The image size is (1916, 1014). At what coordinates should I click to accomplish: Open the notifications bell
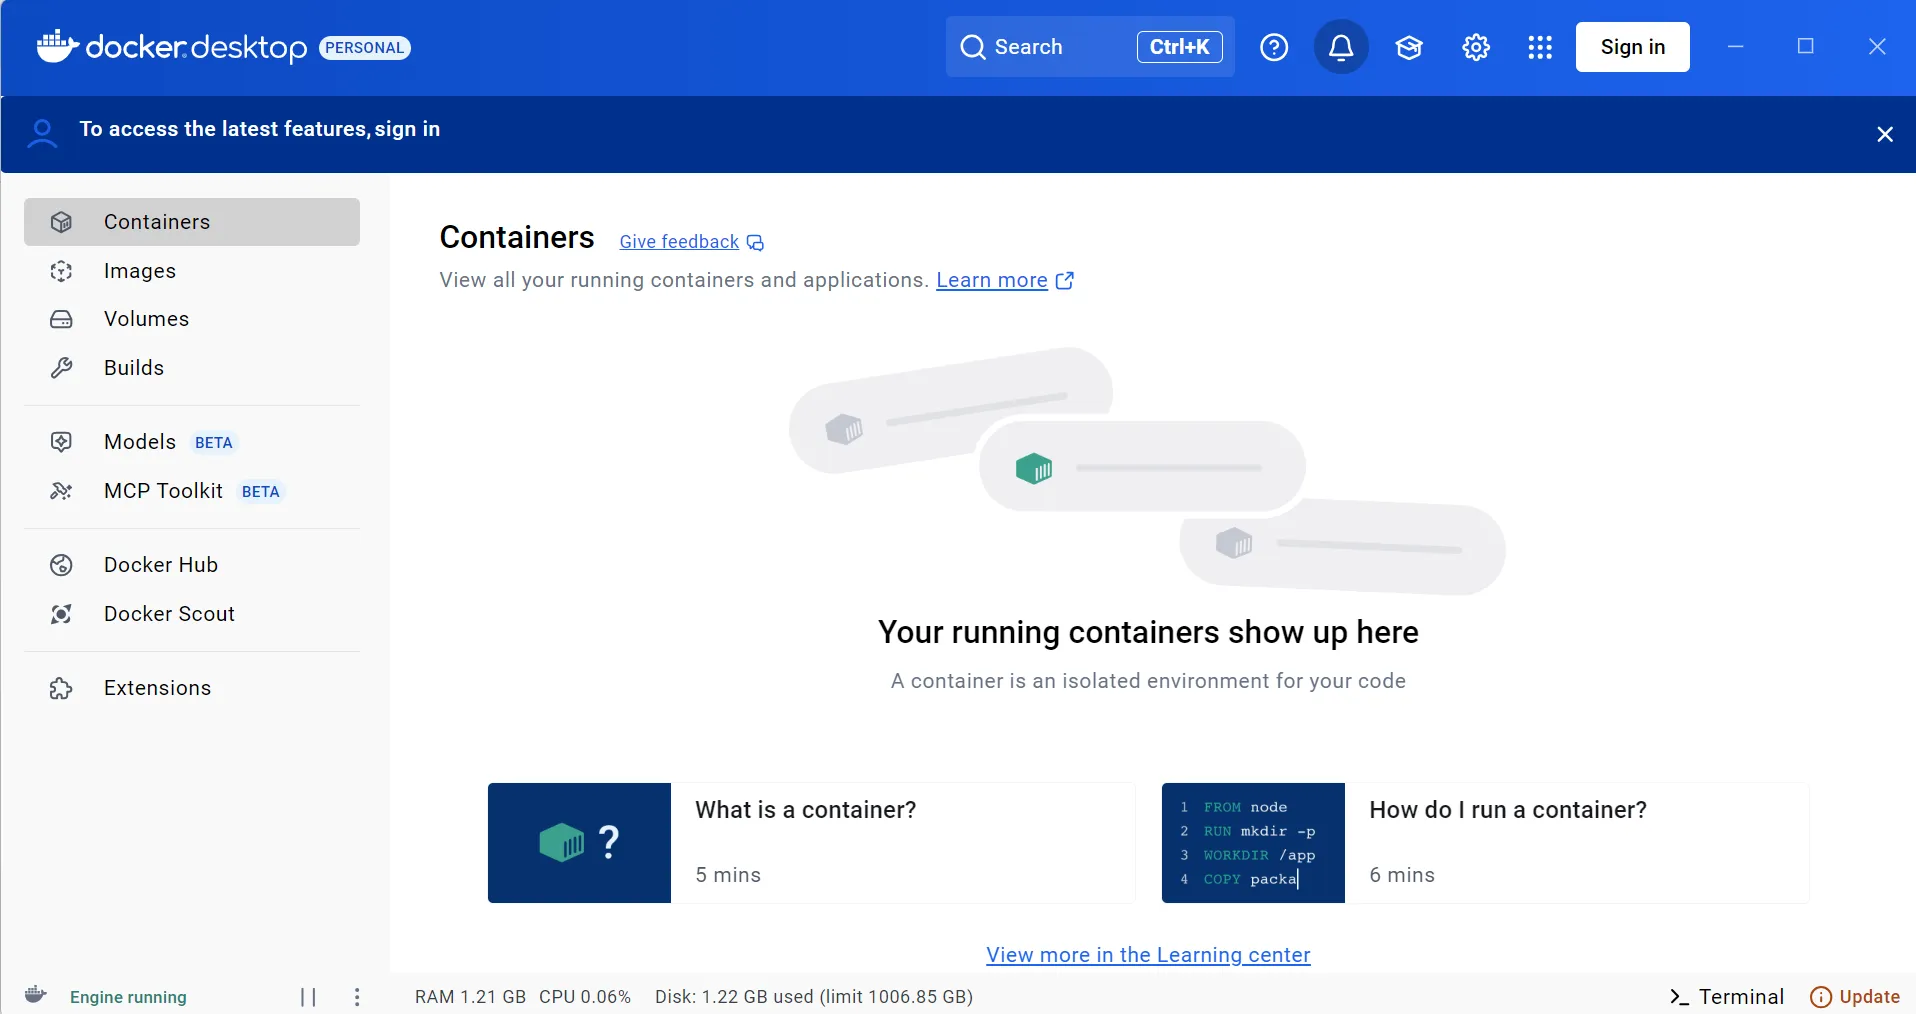[x=1341, y=47]
